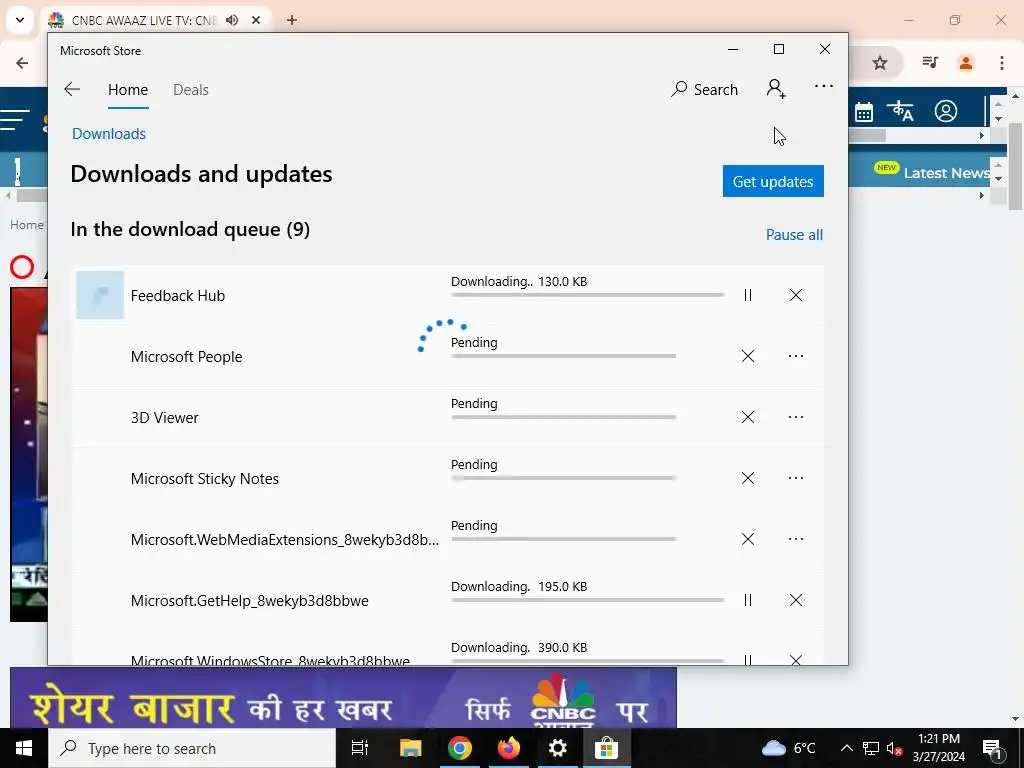1024x768 pixels.
Task: Open File Explorer from the taskbar
Action: click(410, 748)
